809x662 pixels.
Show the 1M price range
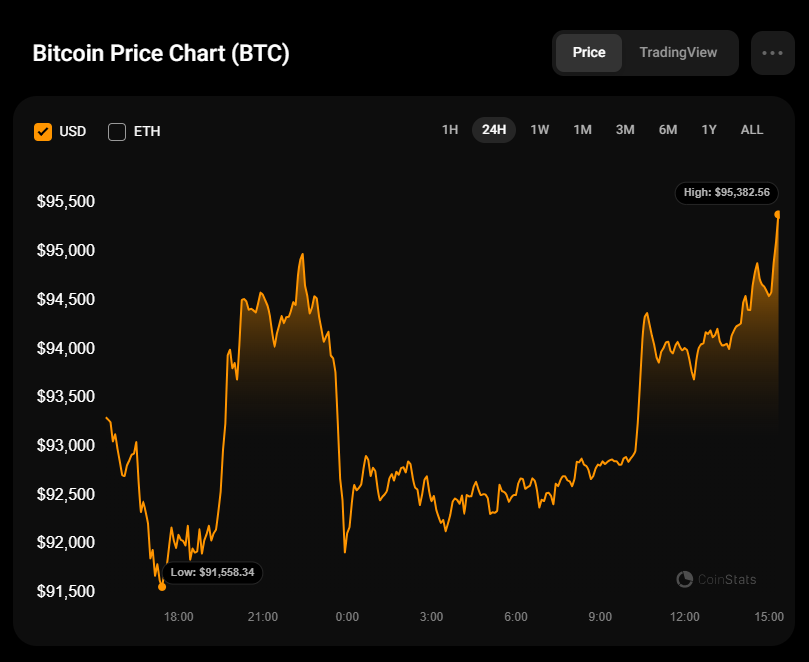(x=582, y=130)
